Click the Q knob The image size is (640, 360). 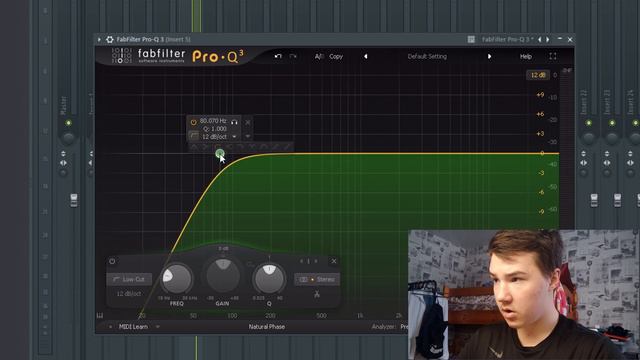[x=269, y=279]
